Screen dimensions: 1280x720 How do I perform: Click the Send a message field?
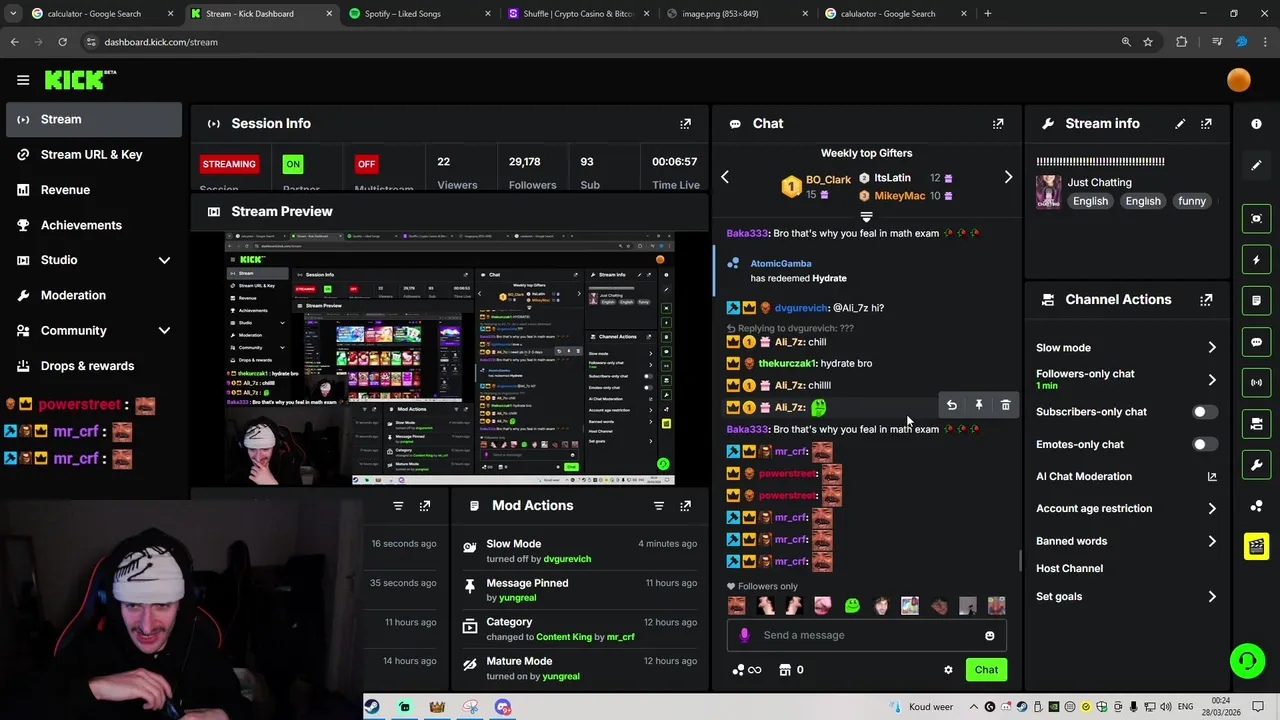coord(865,636)
